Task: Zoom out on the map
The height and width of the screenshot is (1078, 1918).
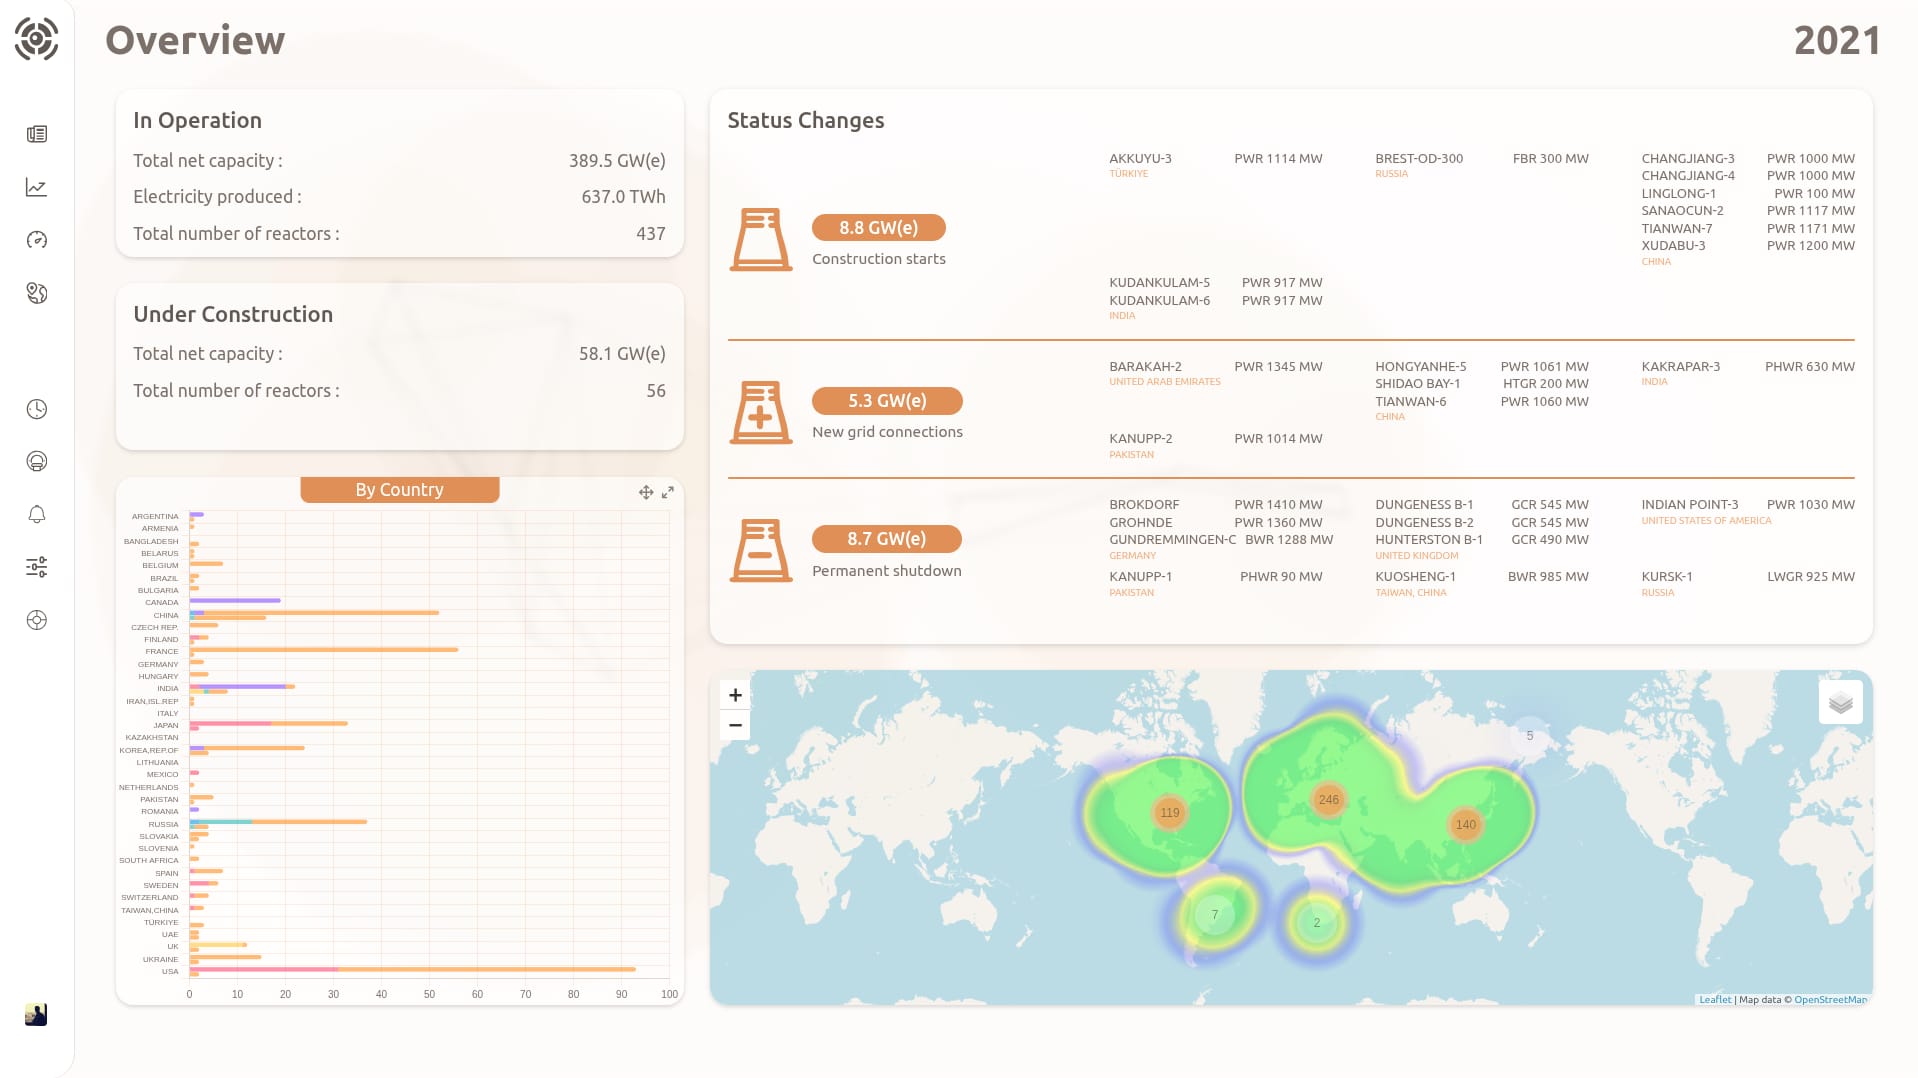Action: [735, 725]
